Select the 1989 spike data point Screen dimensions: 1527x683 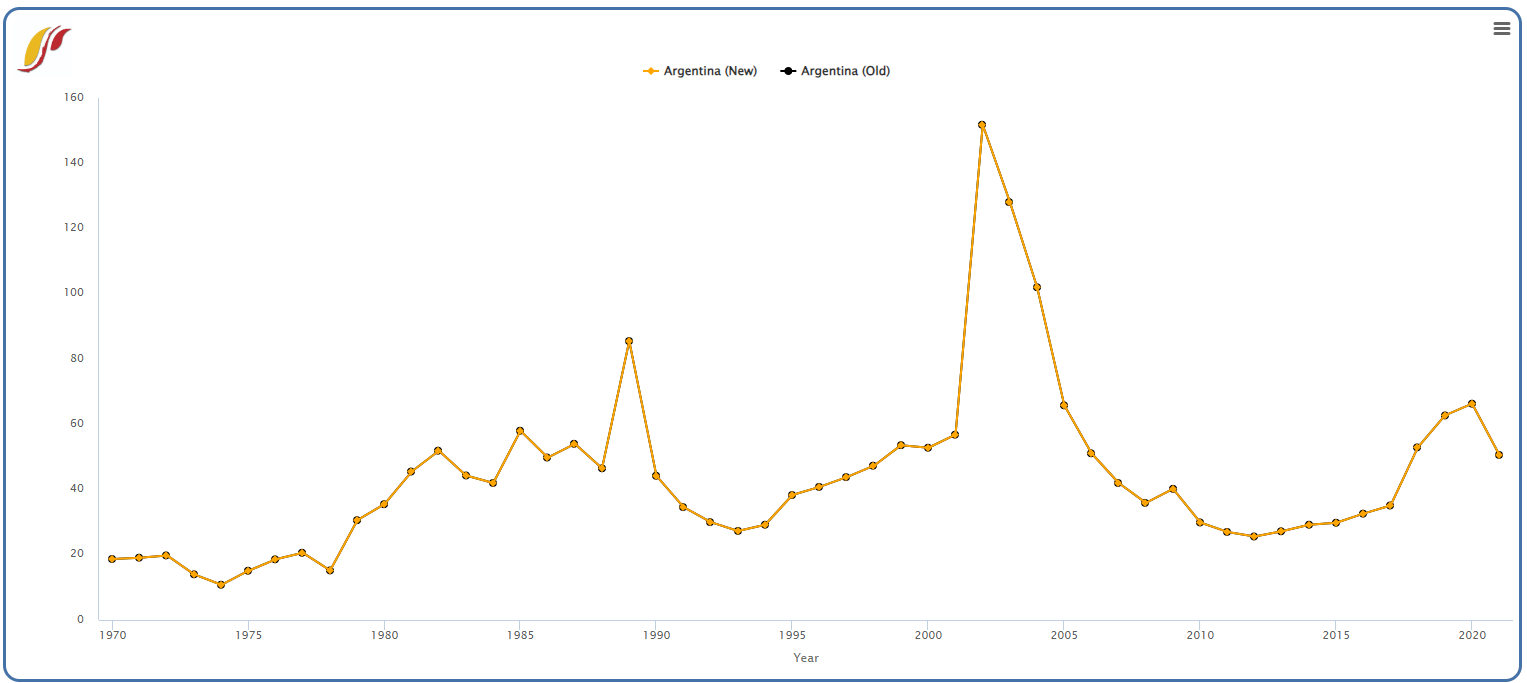pyautogui.click(x=629, y=341)
